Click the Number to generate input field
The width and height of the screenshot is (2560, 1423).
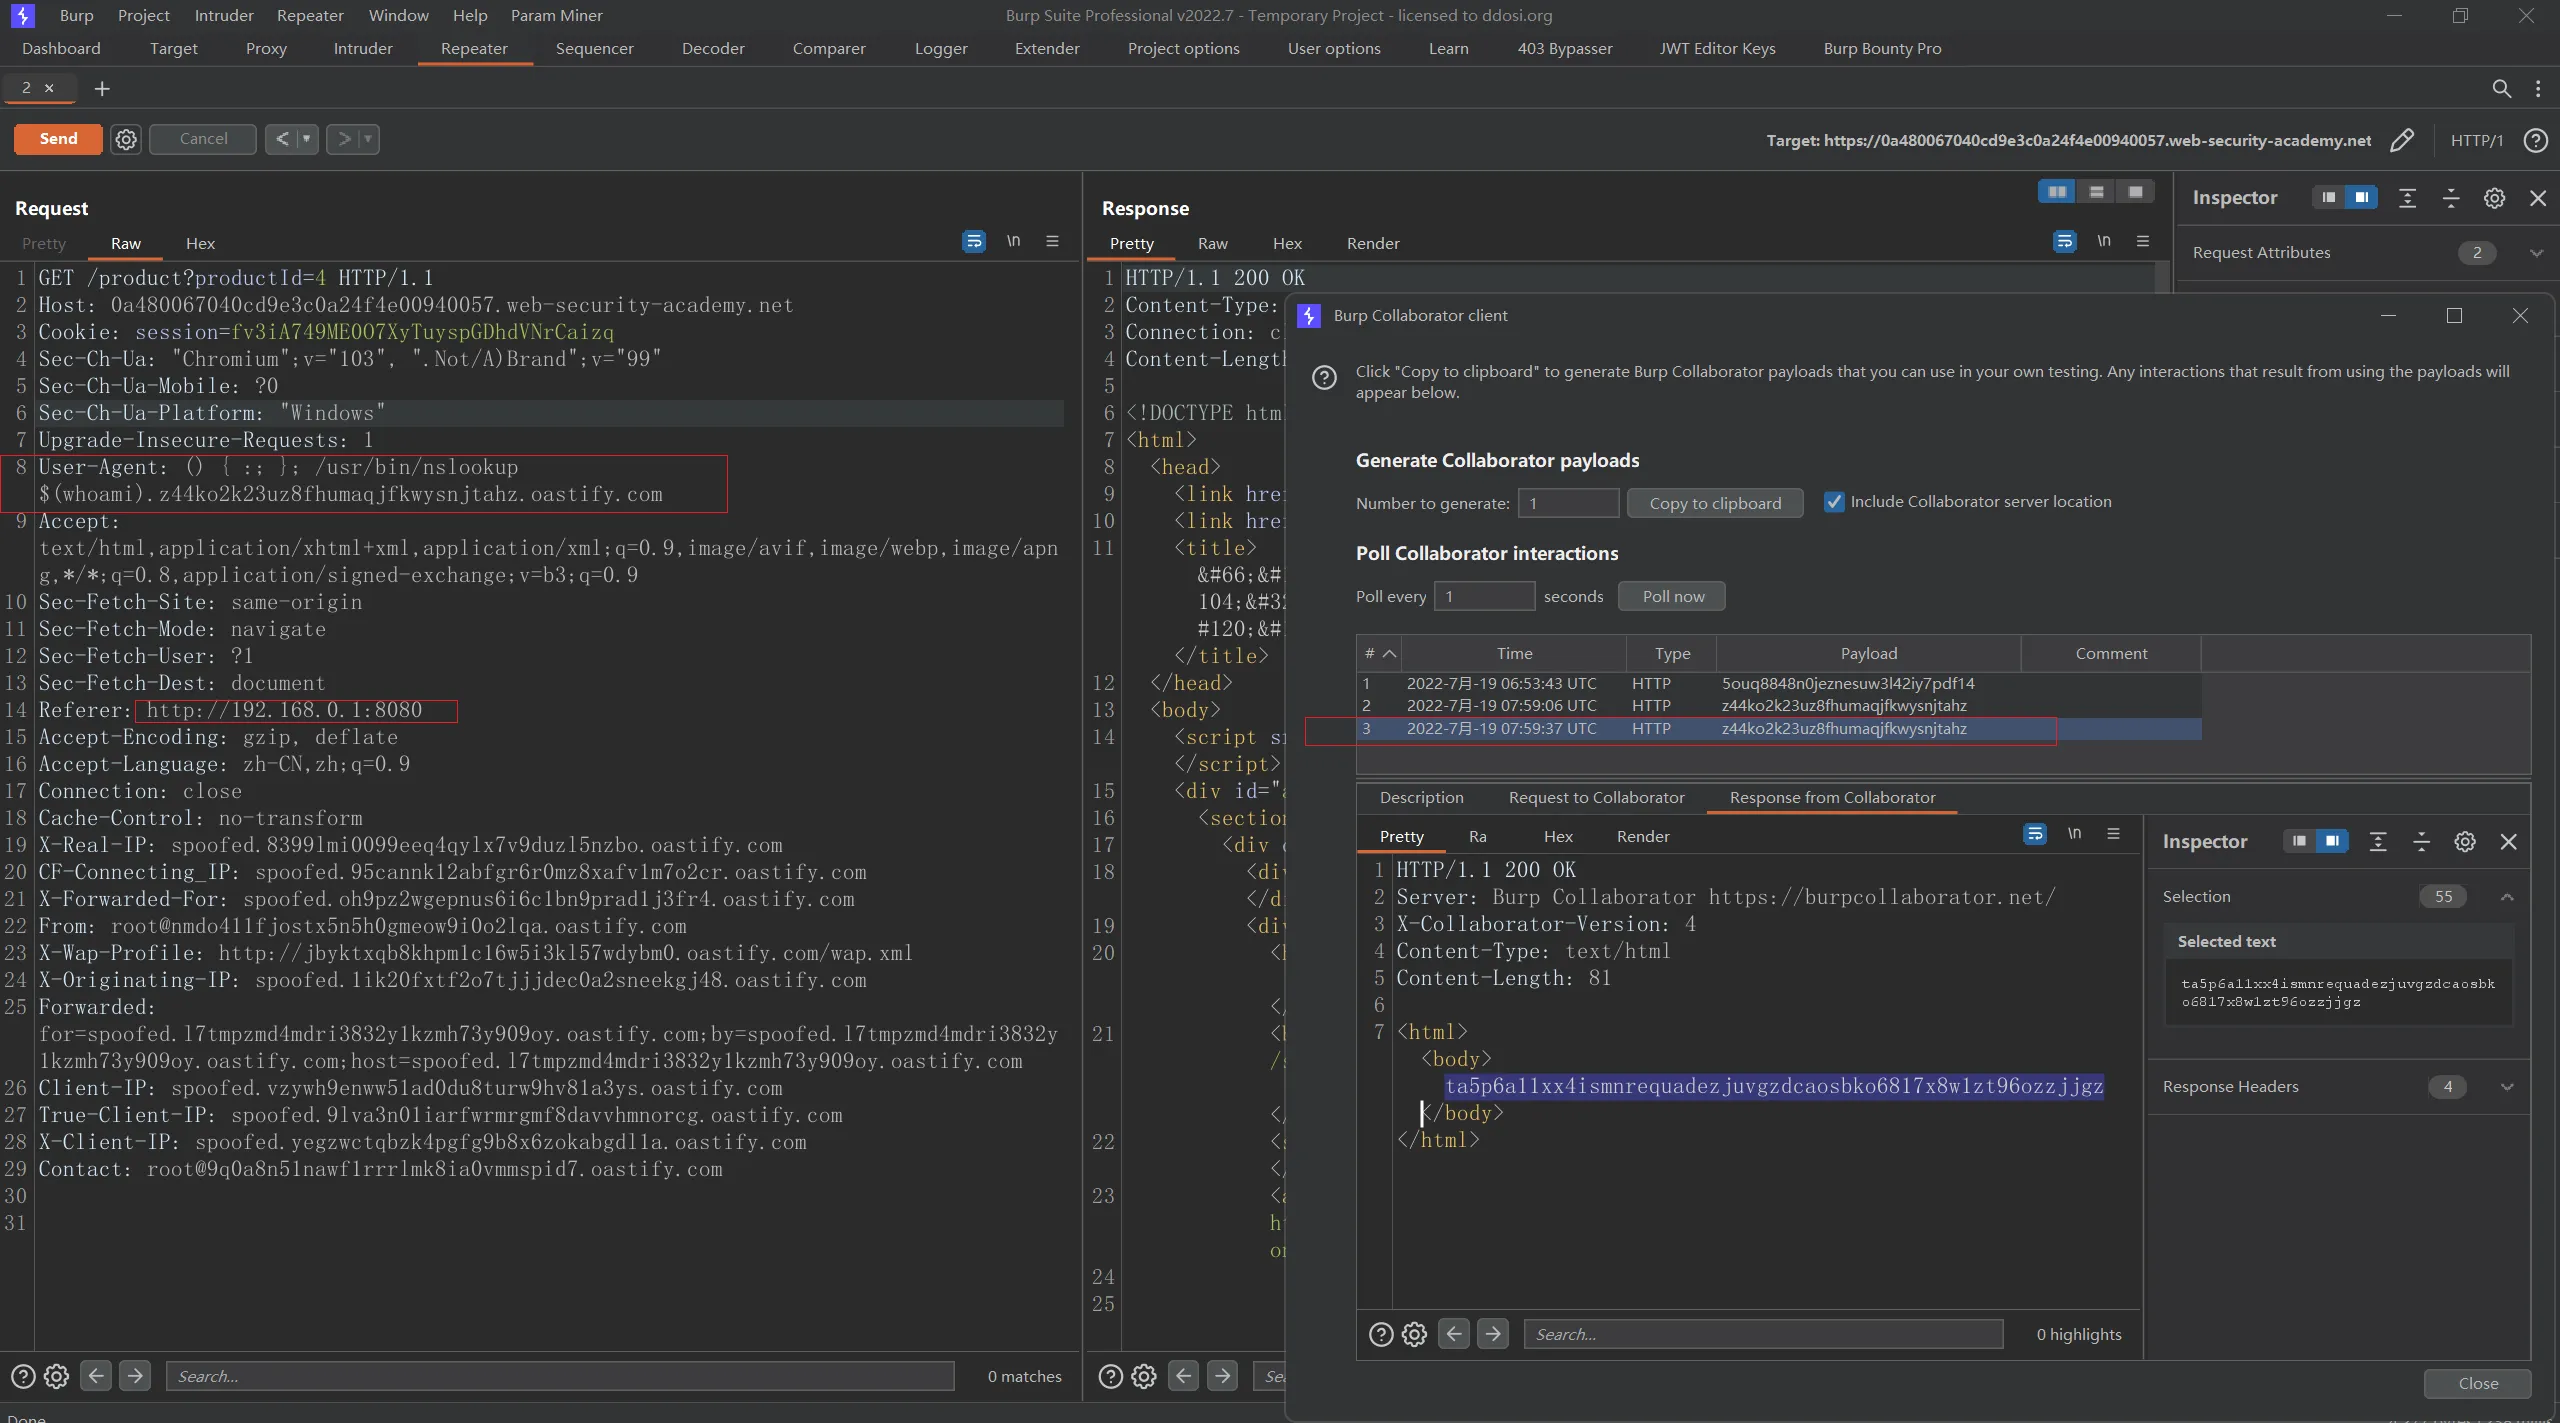pyautogui.click(x=1568, y=503)
